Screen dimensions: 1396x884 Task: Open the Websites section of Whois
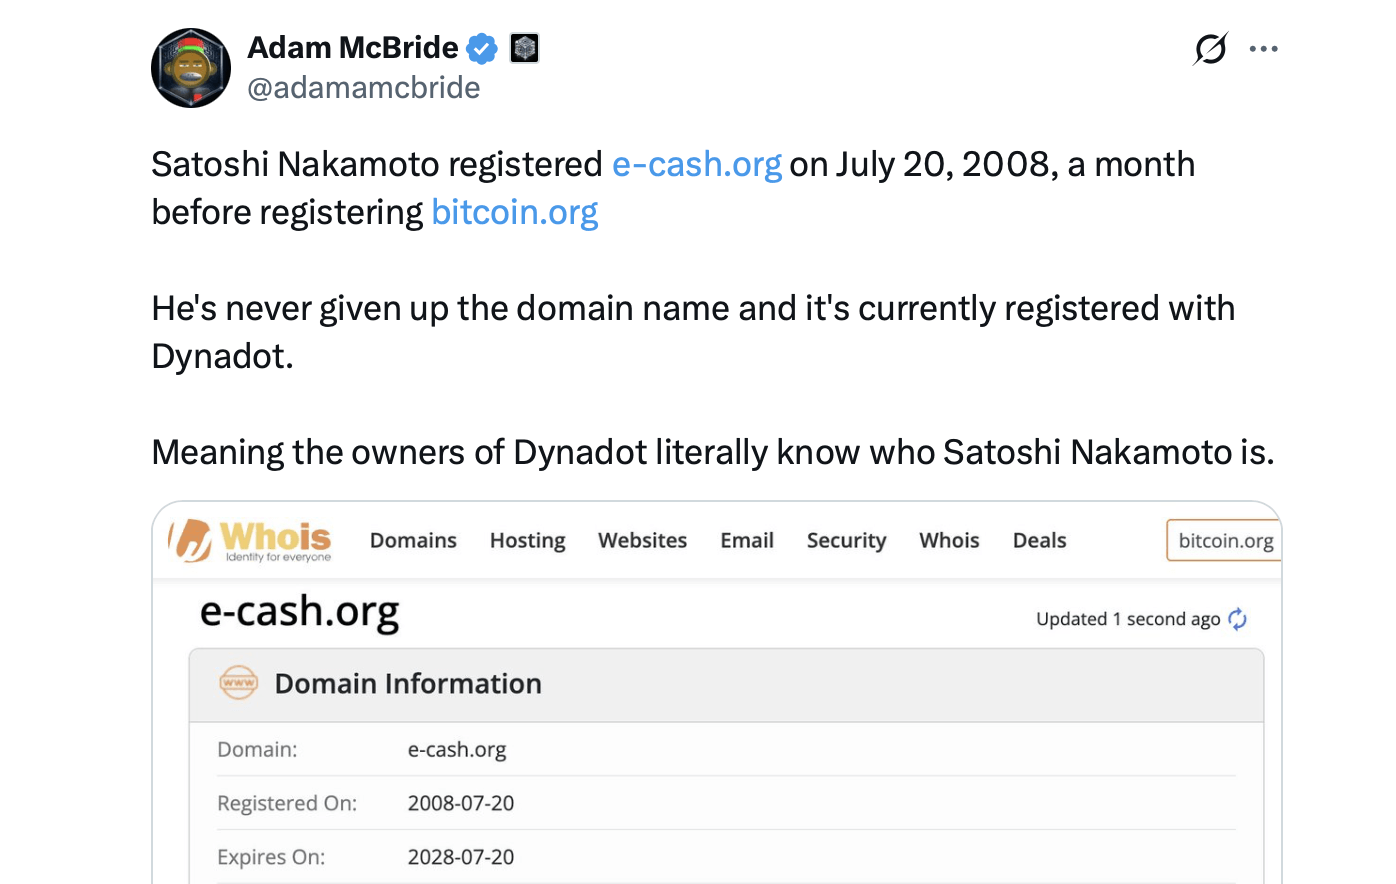[642, 540]
